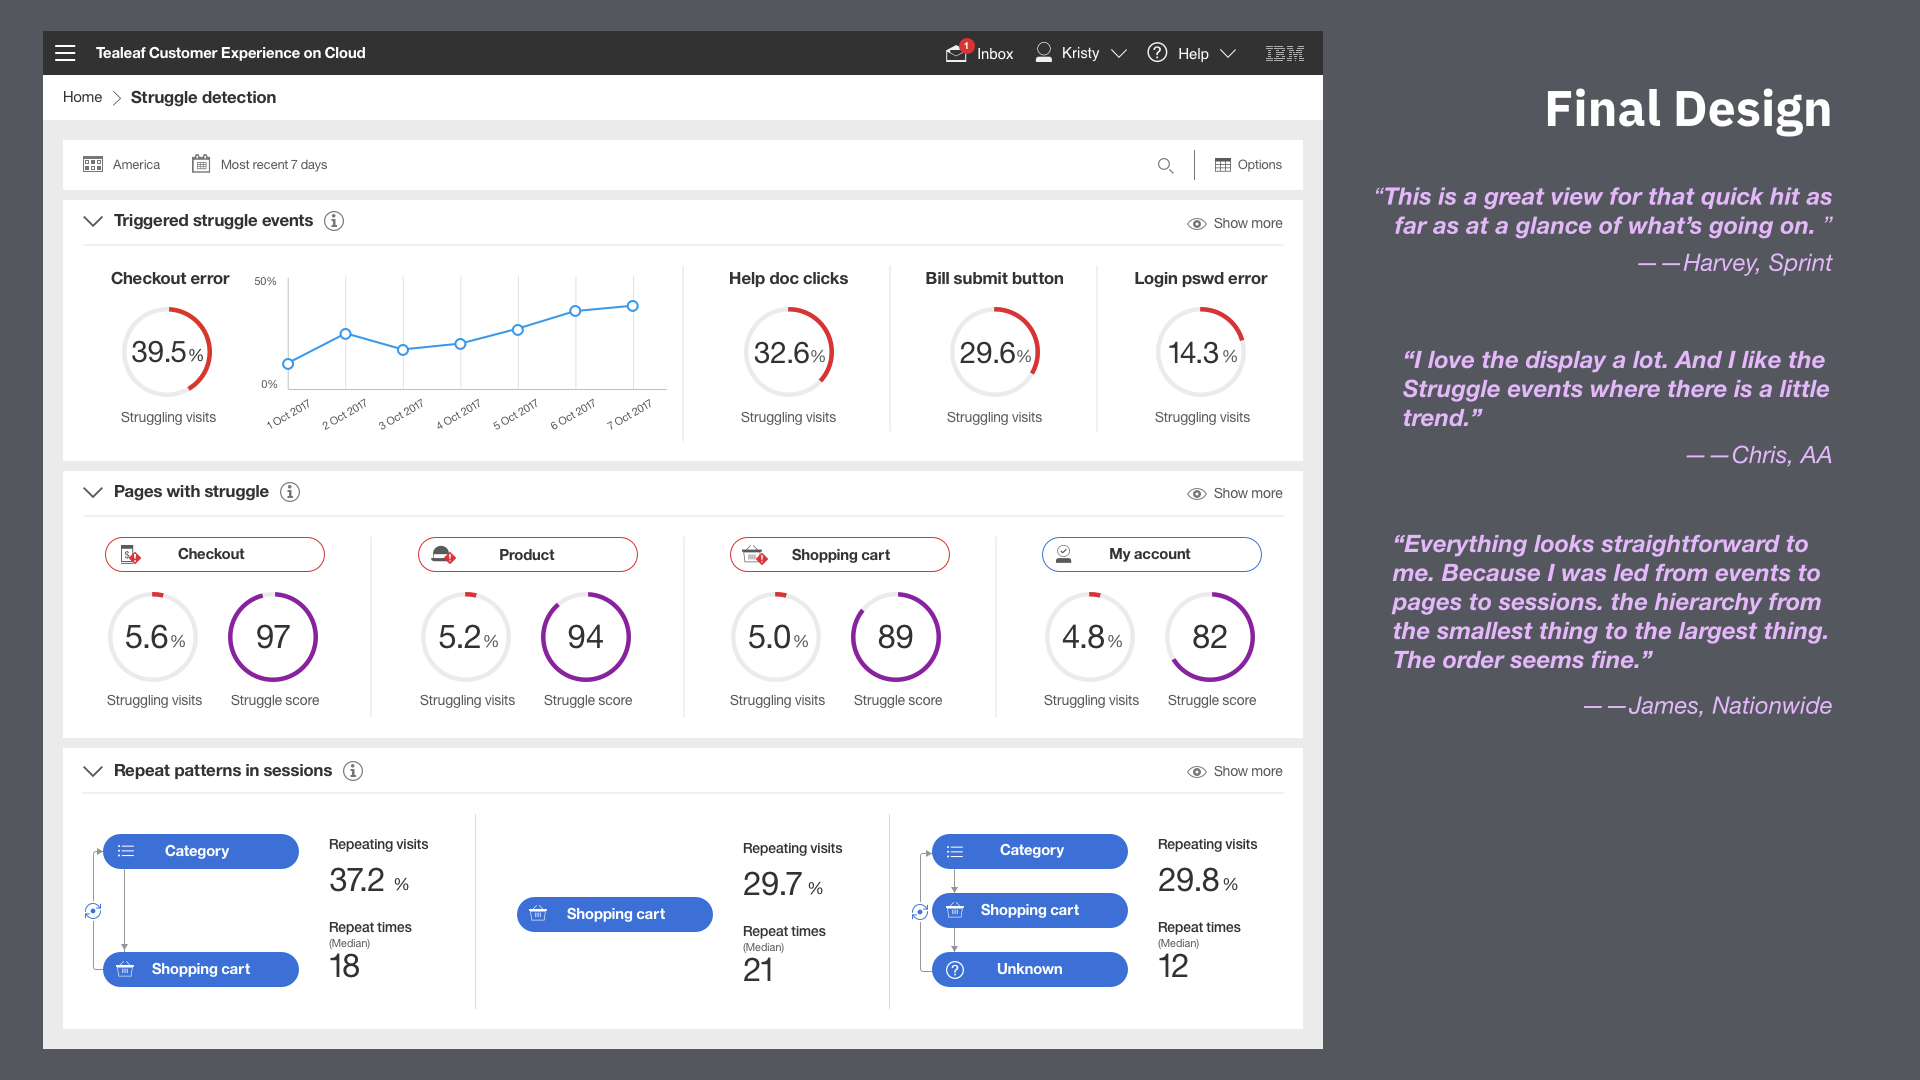The width and height of the screenshot is (1920, 1080).
Task: Open info icon for Triggered struggle events
Action: click(x=334, y=221)
